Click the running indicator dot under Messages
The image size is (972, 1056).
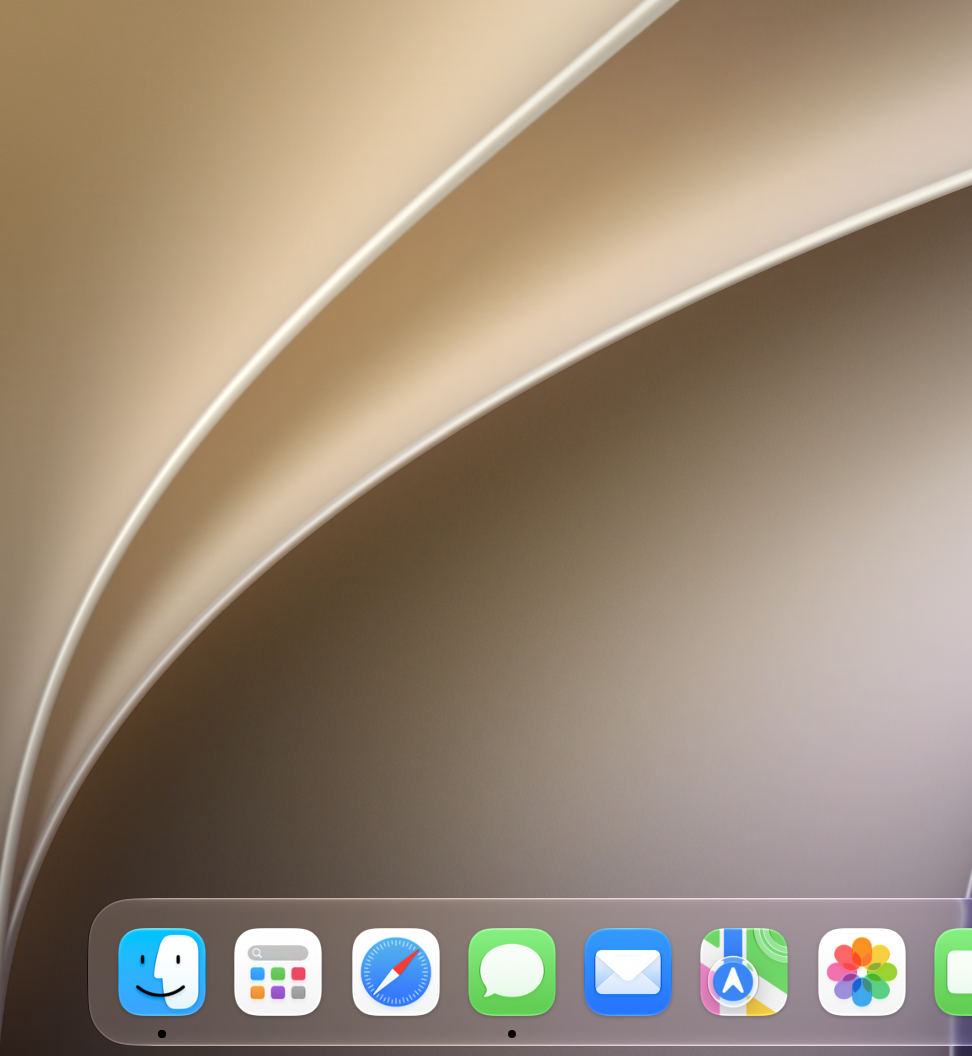click(512, 1034)
